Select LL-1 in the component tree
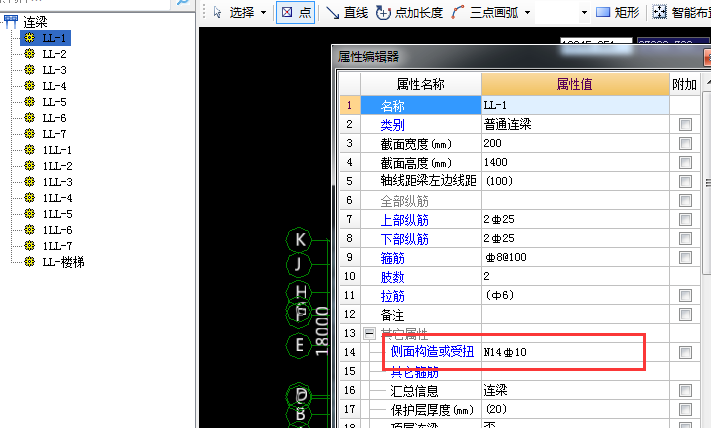711x428 pixels. (54, 38)
